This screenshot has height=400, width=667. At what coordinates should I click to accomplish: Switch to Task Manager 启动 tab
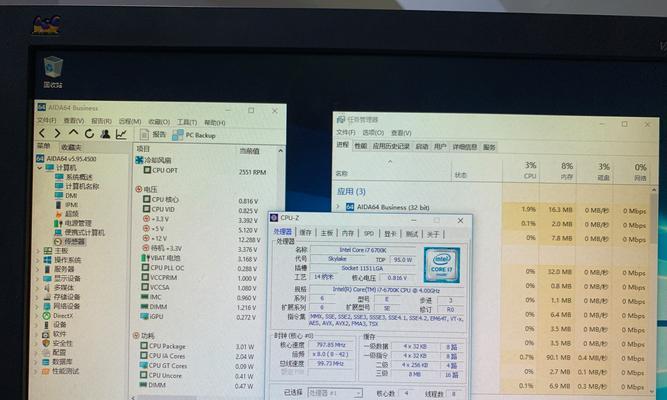pos(422,146)
